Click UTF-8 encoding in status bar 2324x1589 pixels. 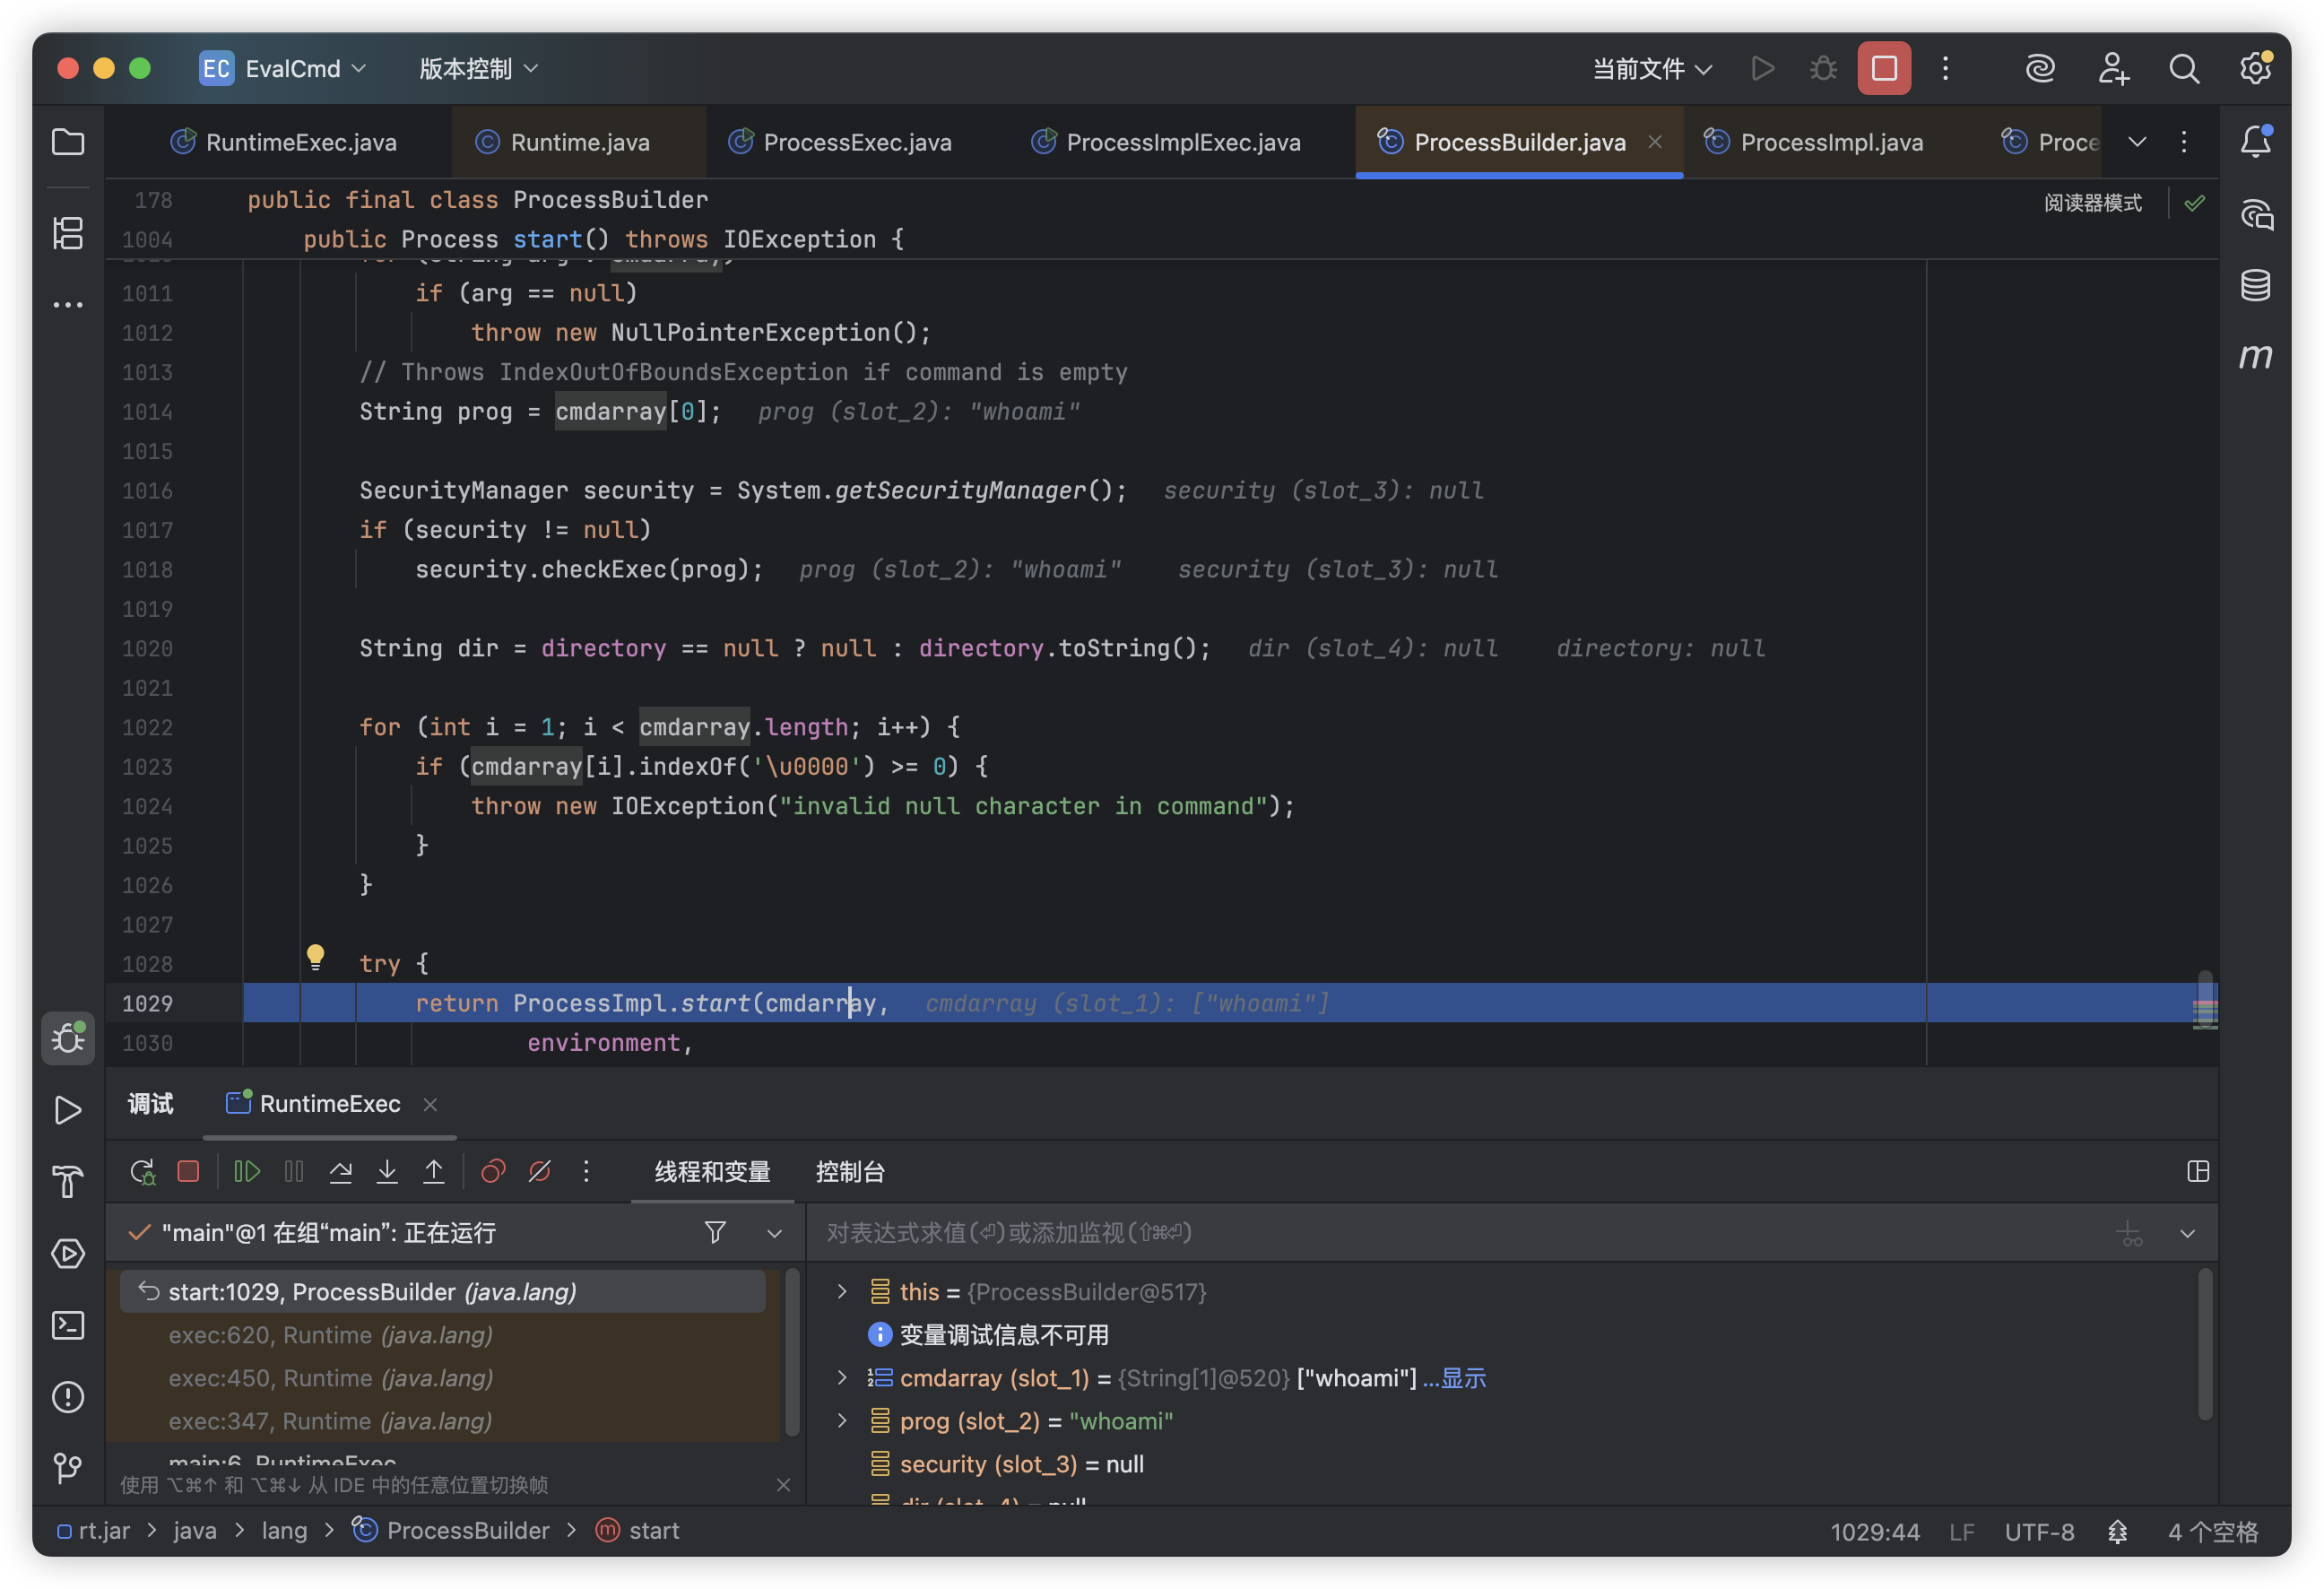2039,1532
